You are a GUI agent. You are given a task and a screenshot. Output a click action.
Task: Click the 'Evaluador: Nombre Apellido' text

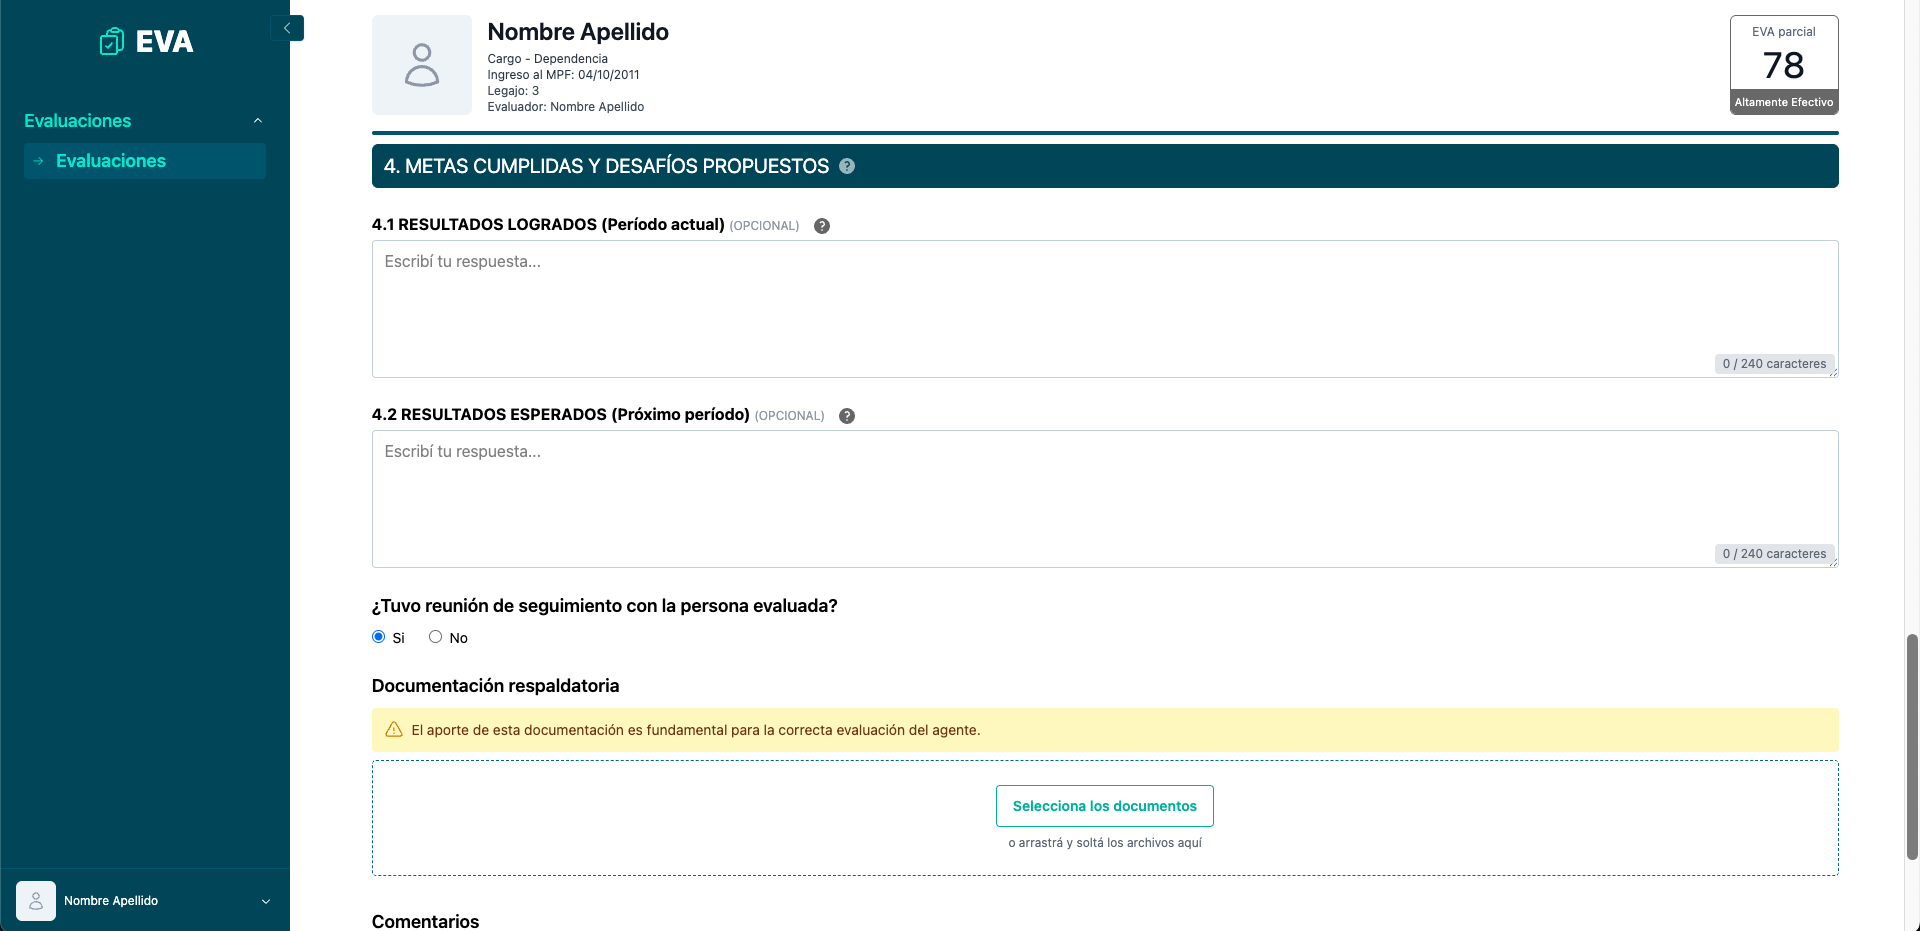[566, 107]
